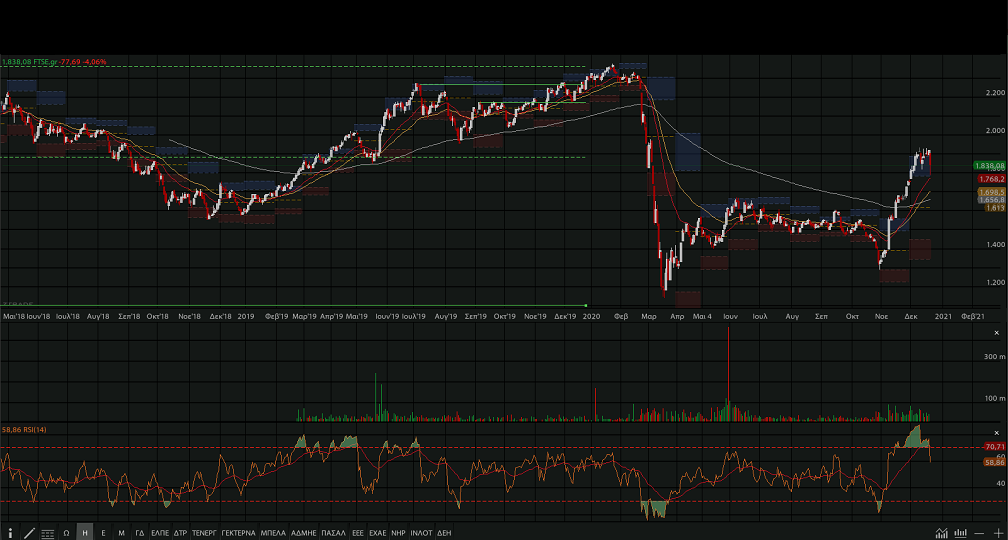This screenshot has height=540, width=1008.
Task: Load the ΠΑΣΑΛ stock chart
Action: coord(334,533)
